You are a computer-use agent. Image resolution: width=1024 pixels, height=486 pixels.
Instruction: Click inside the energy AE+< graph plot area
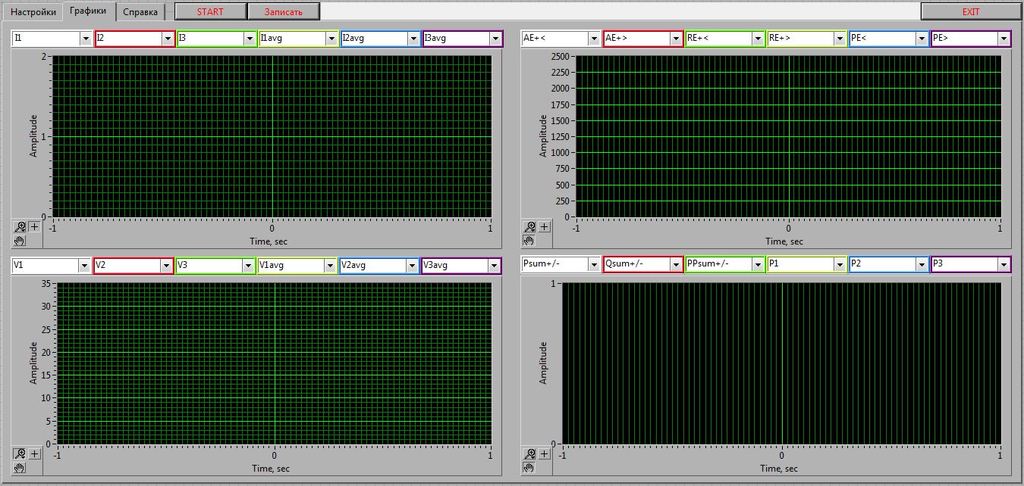[x=788, y=137]
